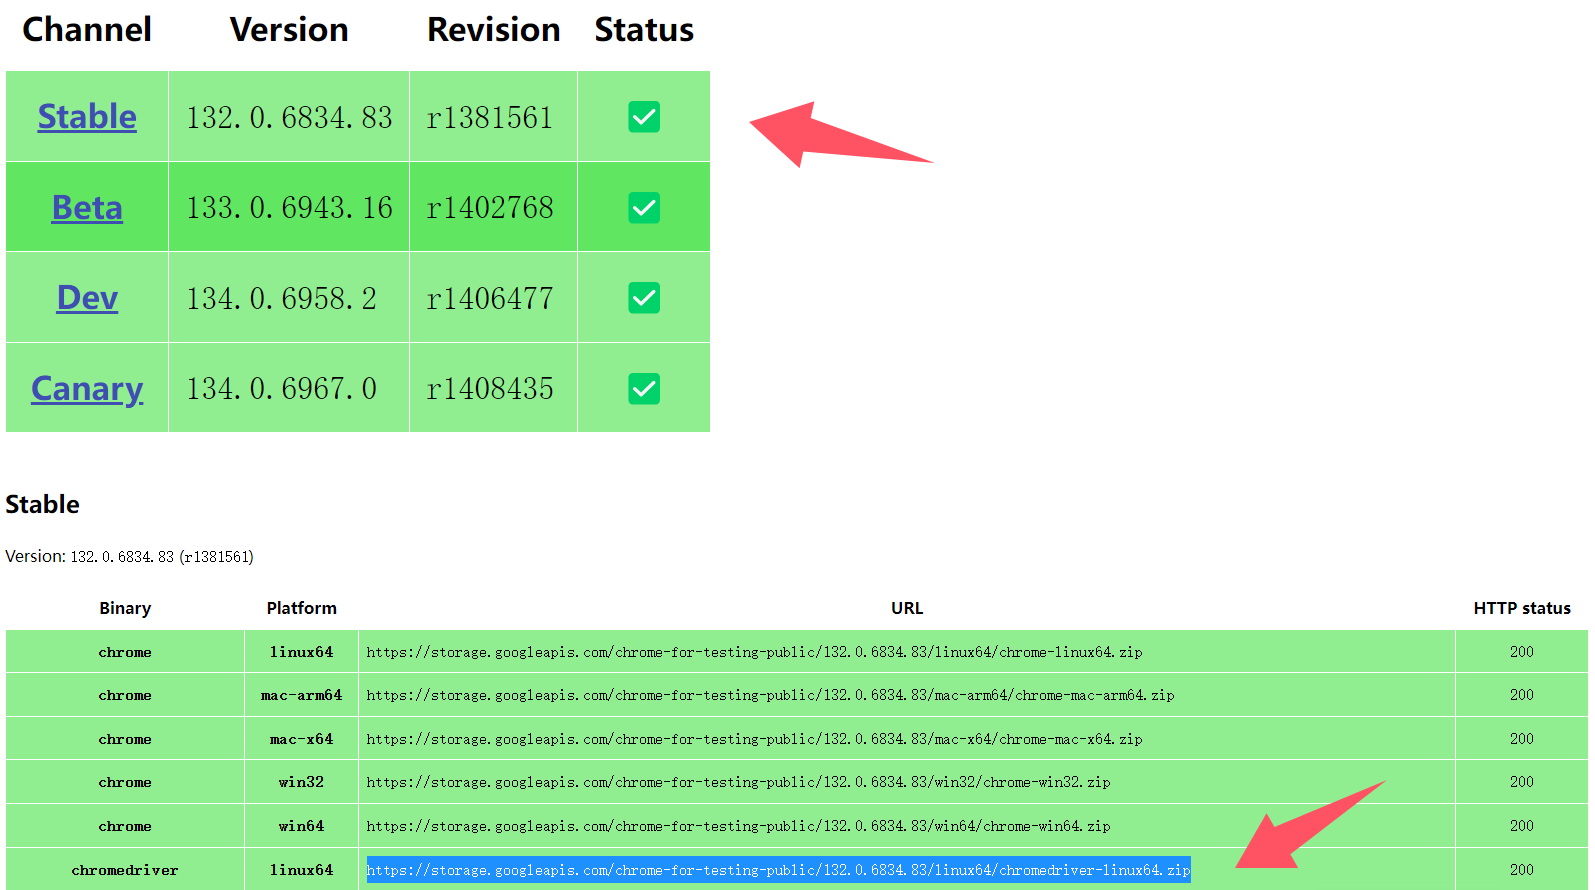This screenshot has height=890, width=1595.
Task: Click the Binary column header
Action: (125, 608)
